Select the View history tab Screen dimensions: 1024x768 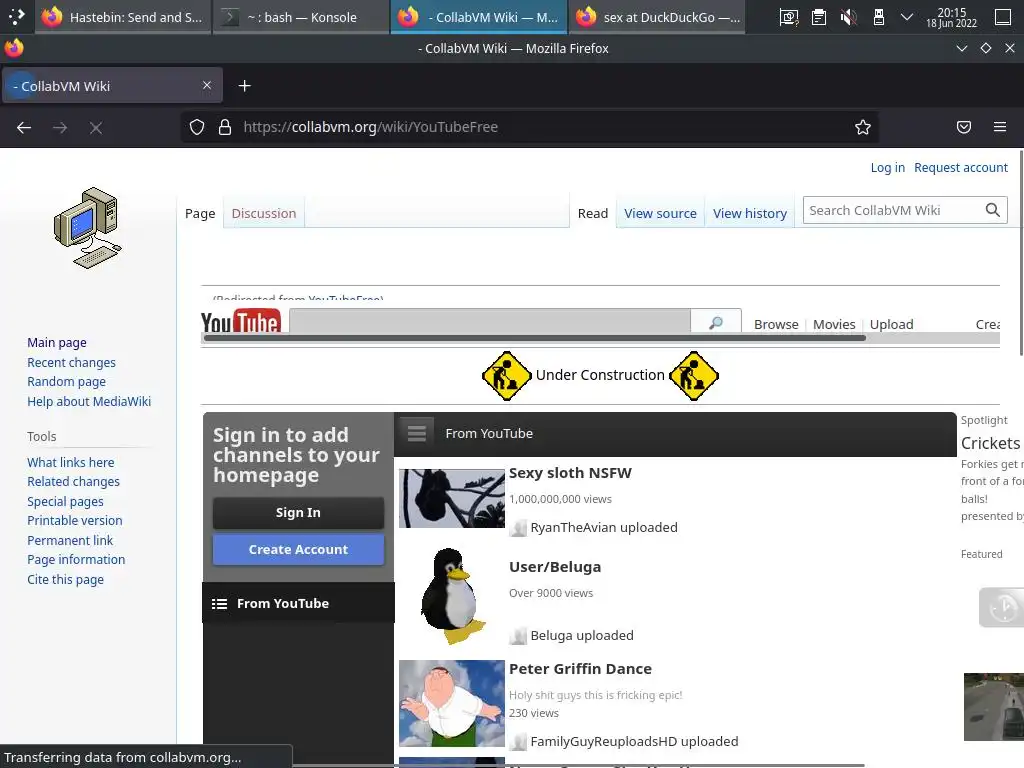(x=750, y=214)
